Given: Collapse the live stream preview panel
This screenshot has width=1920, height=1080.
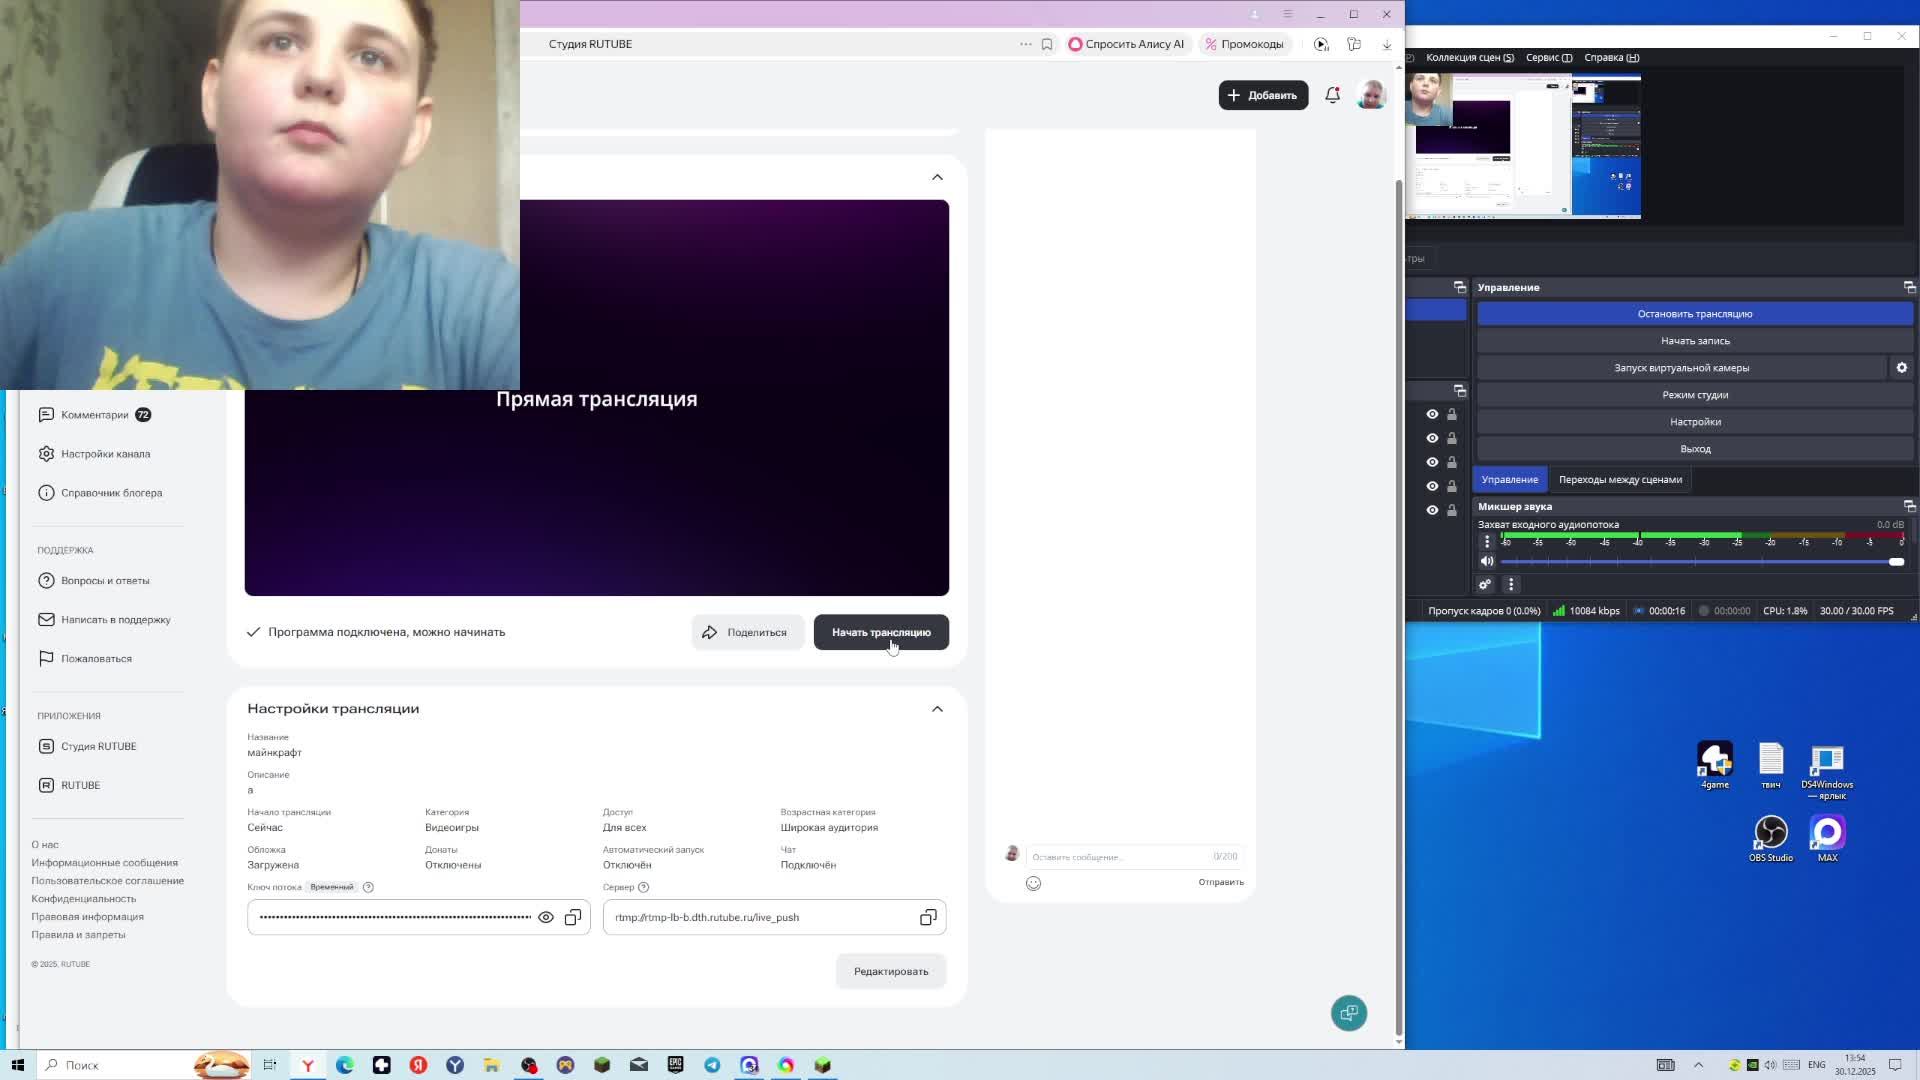Looking at the screenshot, I should coord(937,177).
